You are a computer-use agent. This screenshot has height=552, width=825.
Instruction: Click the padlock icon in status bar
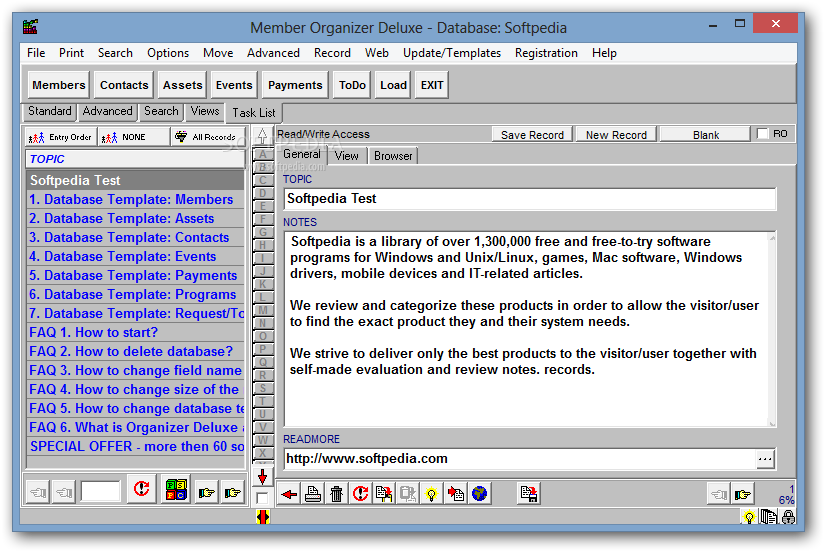tap(788, 517)
